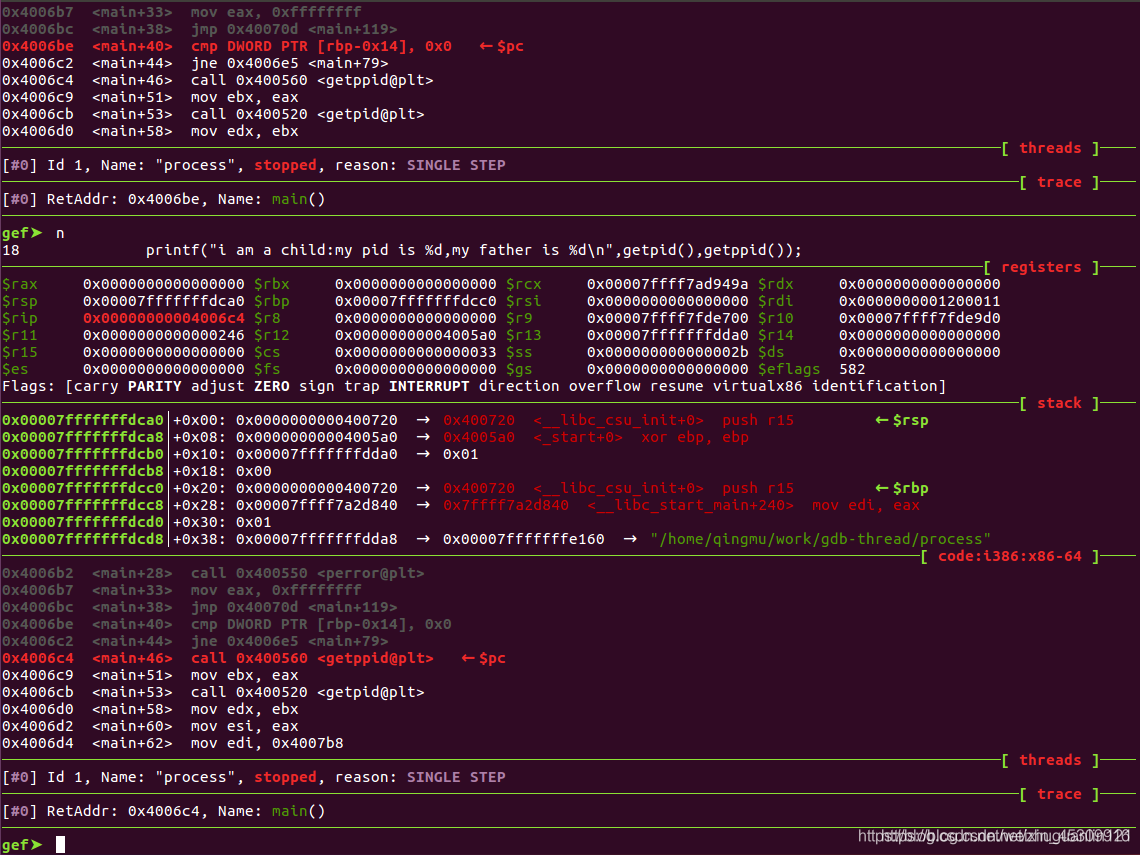1140x855 pixels.
Task: Click the code:i386:x86-64 section label
Action: coord(1010,556)
